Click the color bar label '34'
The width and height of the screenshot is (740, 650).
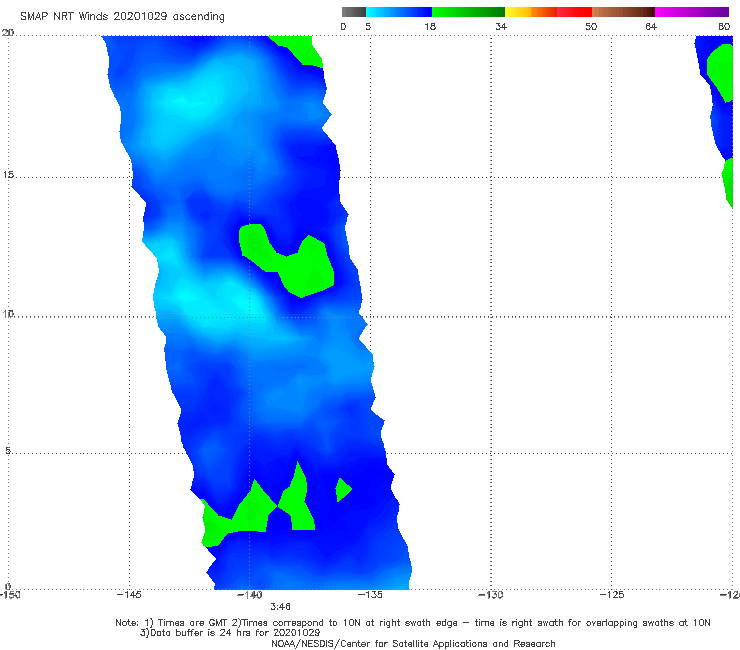pos(501,26)
